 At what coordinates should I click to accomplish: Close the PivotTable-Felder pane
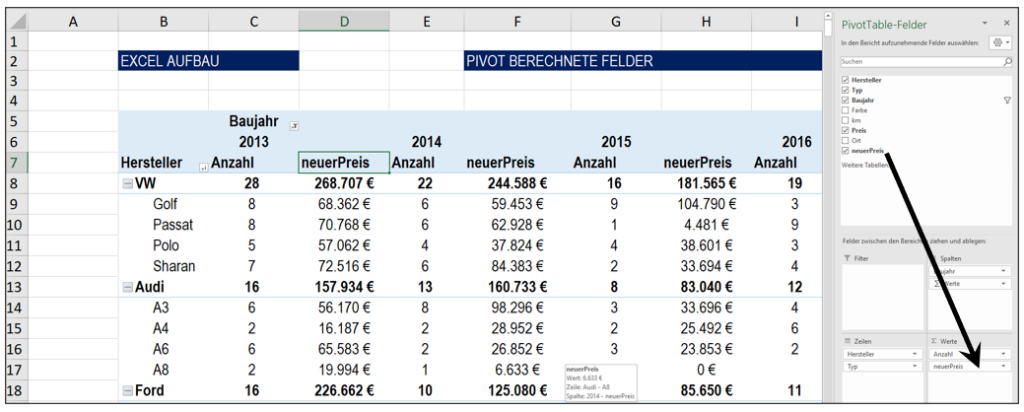[x=1006, y=24]
